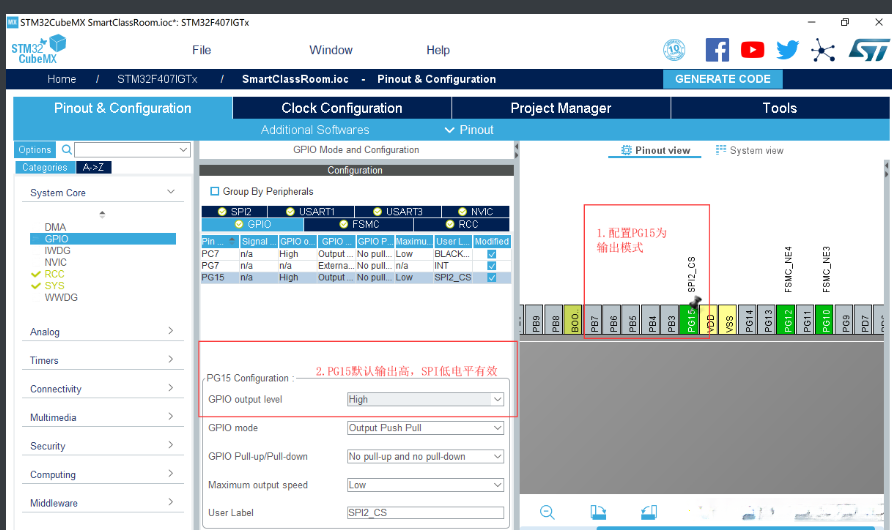Toggle Modified checkbox for PG15 row
Image resolution: width=892 pixels, height=530 pixels.
pyautogui.click(x=492, y=278)
